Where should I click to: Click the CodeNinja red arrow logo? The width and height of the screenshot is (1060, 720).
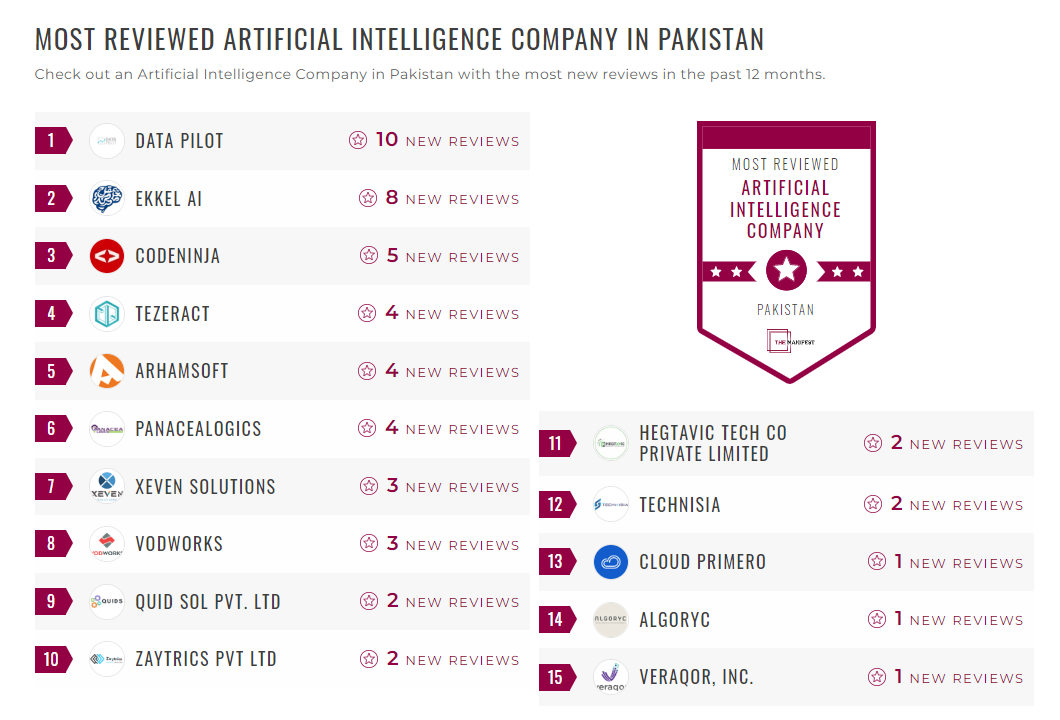click(107, 256)
